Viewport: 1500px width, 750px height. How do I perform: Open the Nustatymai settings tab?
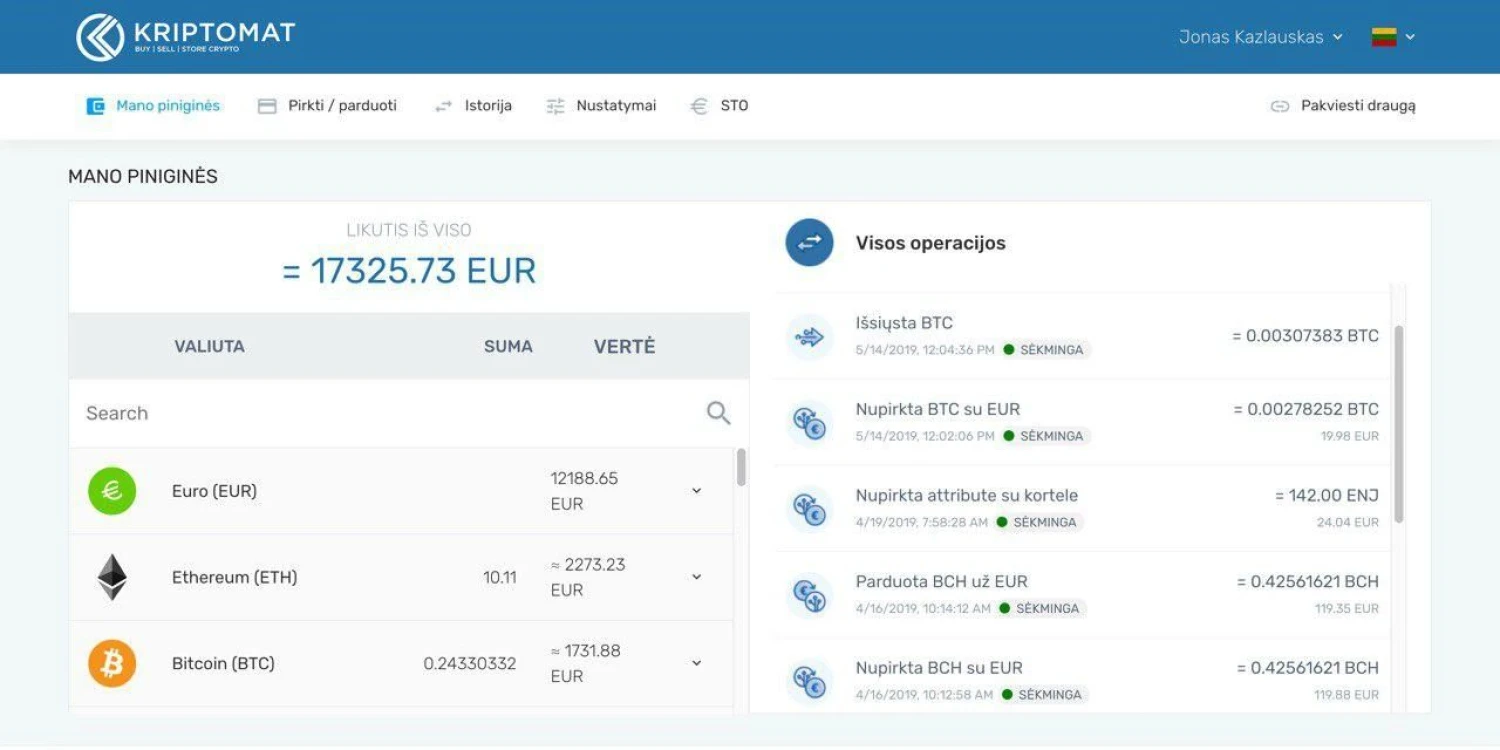(x=602, y=106)
